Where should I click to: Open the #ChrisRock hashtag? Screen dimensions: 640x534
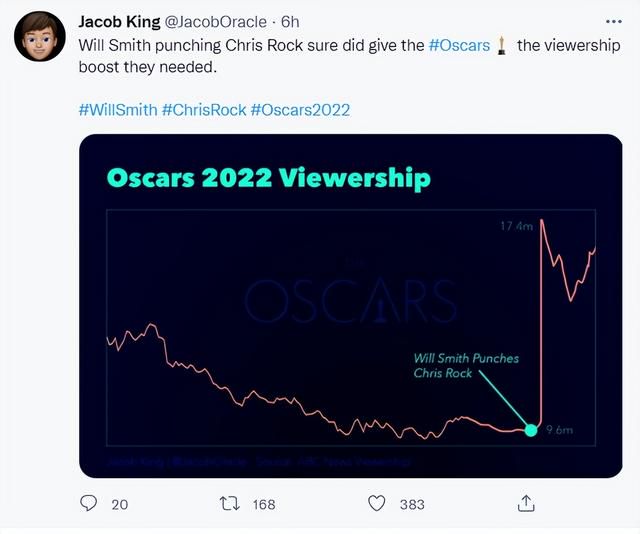click(204, 110)
